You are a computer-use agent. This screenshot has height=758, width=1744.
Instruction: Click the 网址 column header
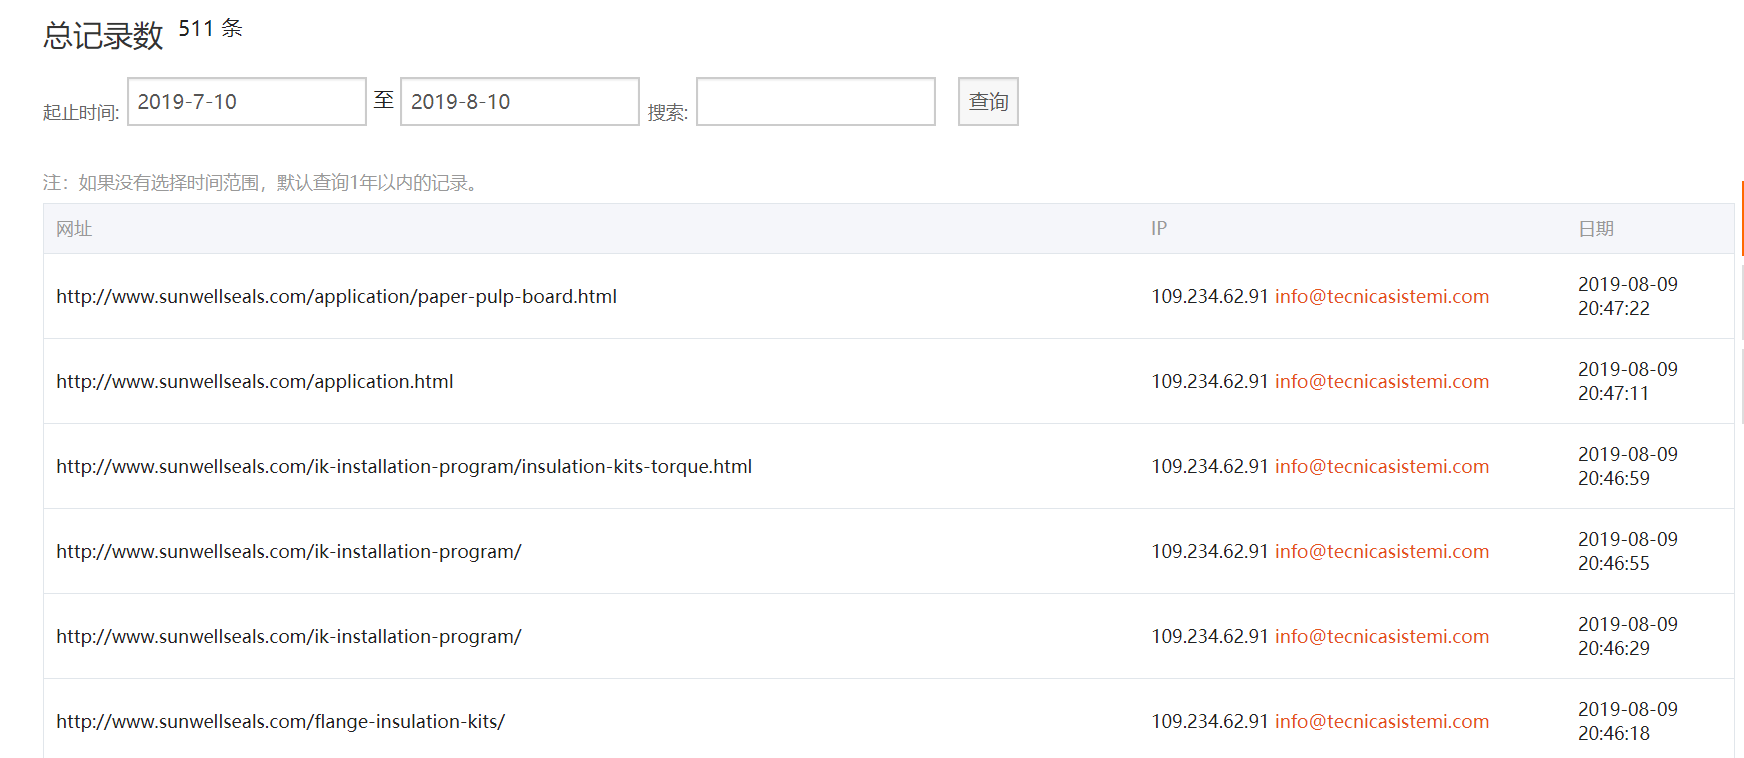(x=74, y=229)
